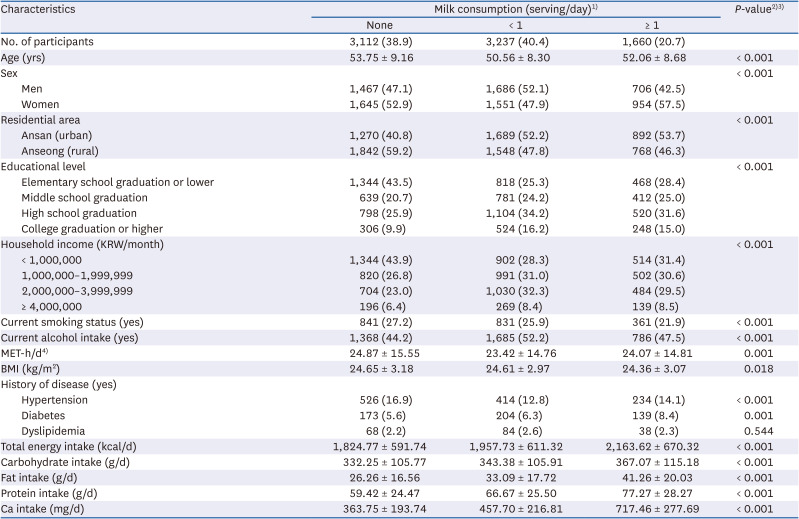Select the 'Age (yrs)' row label
799x519 pixels.
[x=23, y=58]
